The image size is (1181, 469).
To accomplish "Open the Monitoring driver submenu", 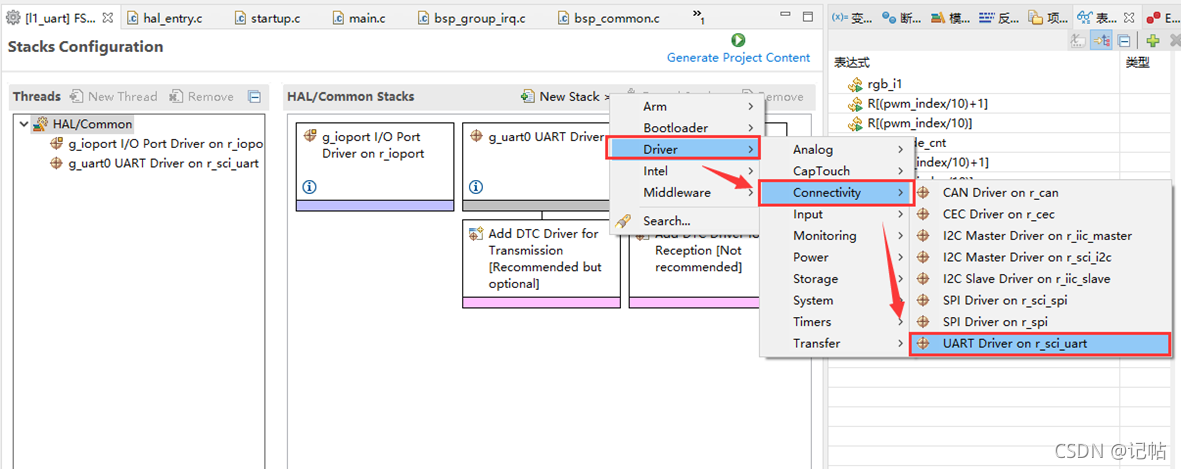I will click(836, 236).
